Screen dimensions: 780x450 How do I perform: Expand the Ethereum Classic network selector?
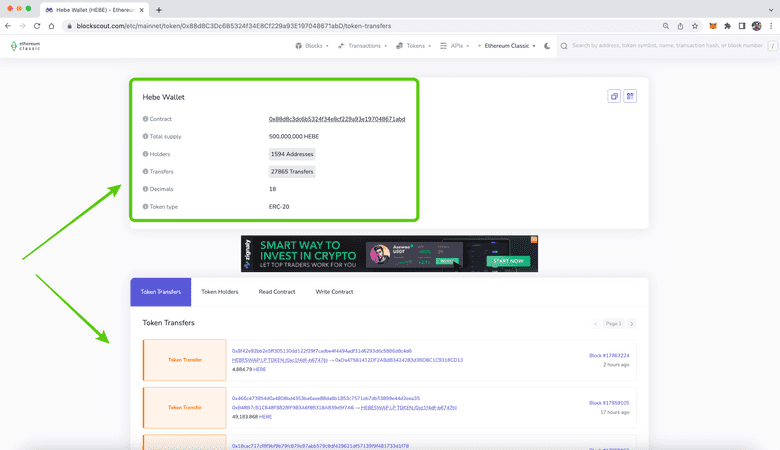pyautogui.click(x=508, y=46)
